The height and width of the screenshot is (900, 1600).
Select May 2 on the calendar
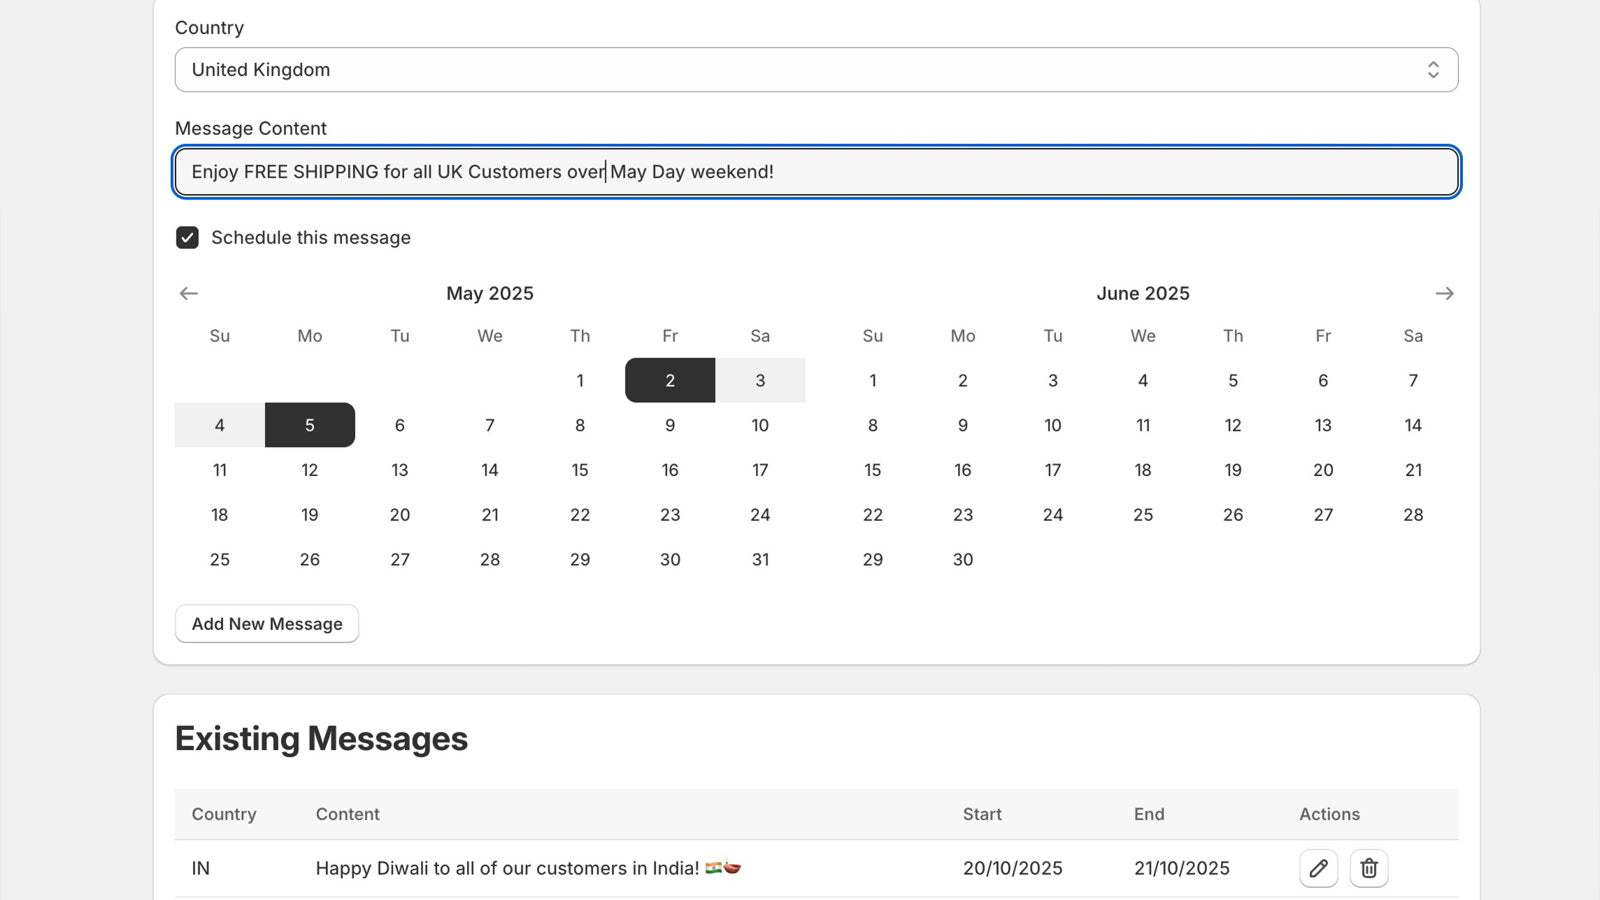tap(670, 380)
